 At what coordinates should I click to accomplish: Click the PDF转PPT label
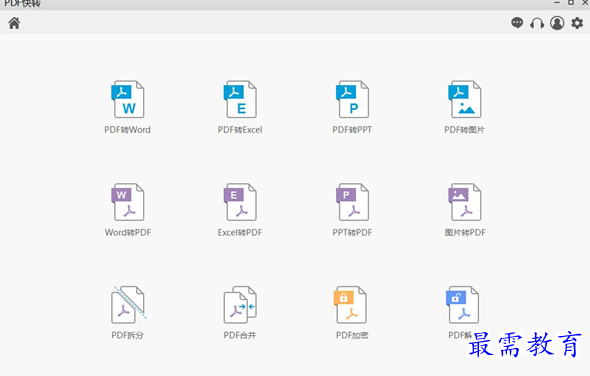(x=352, y=130)
